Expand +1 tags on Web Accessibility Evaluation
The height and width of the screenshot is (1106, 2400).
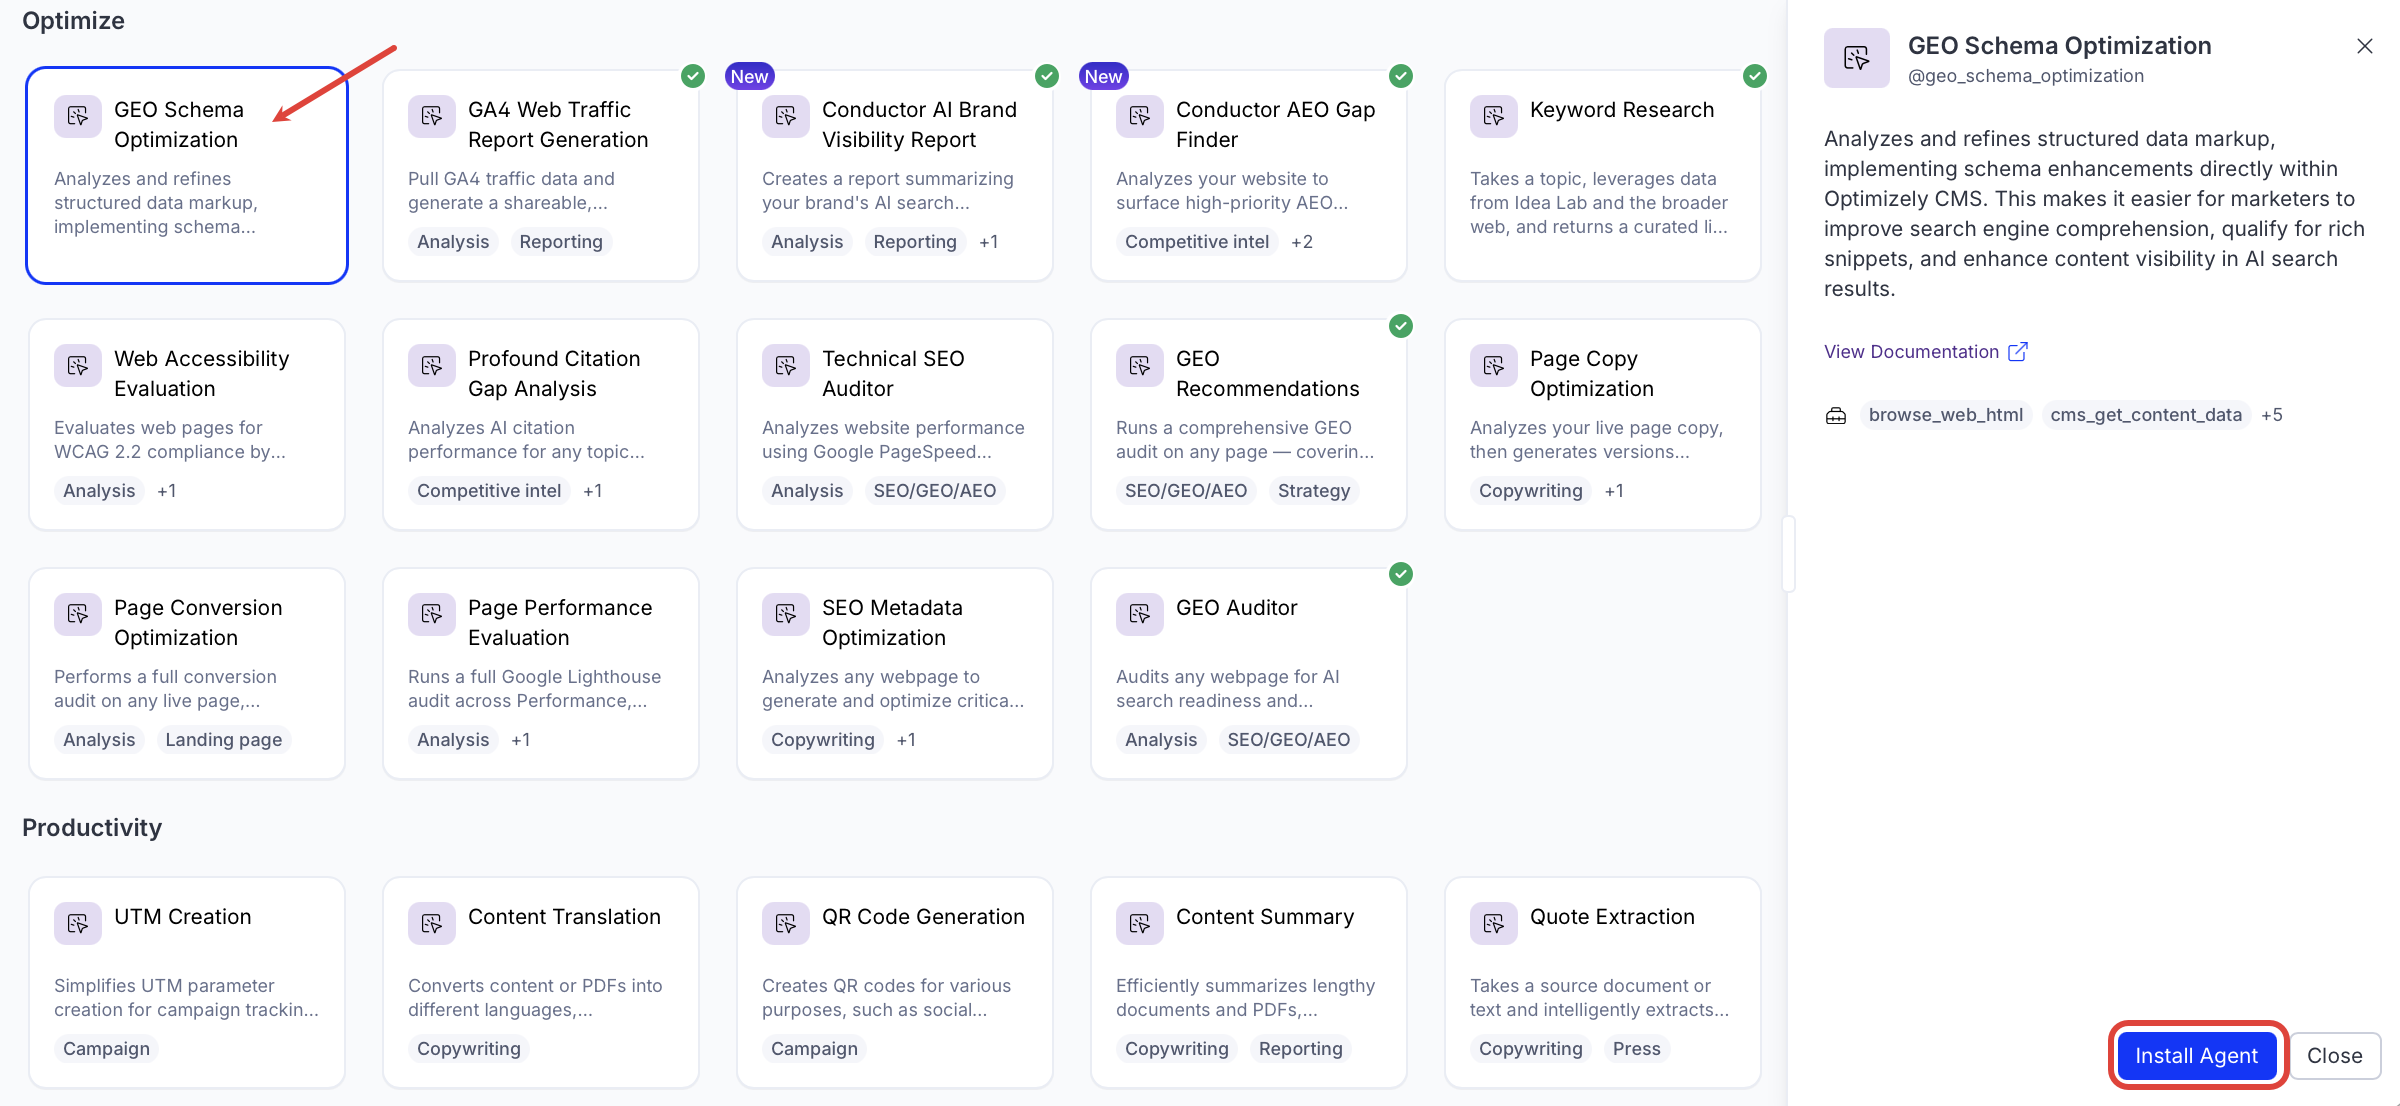click(x=166, y=491)
